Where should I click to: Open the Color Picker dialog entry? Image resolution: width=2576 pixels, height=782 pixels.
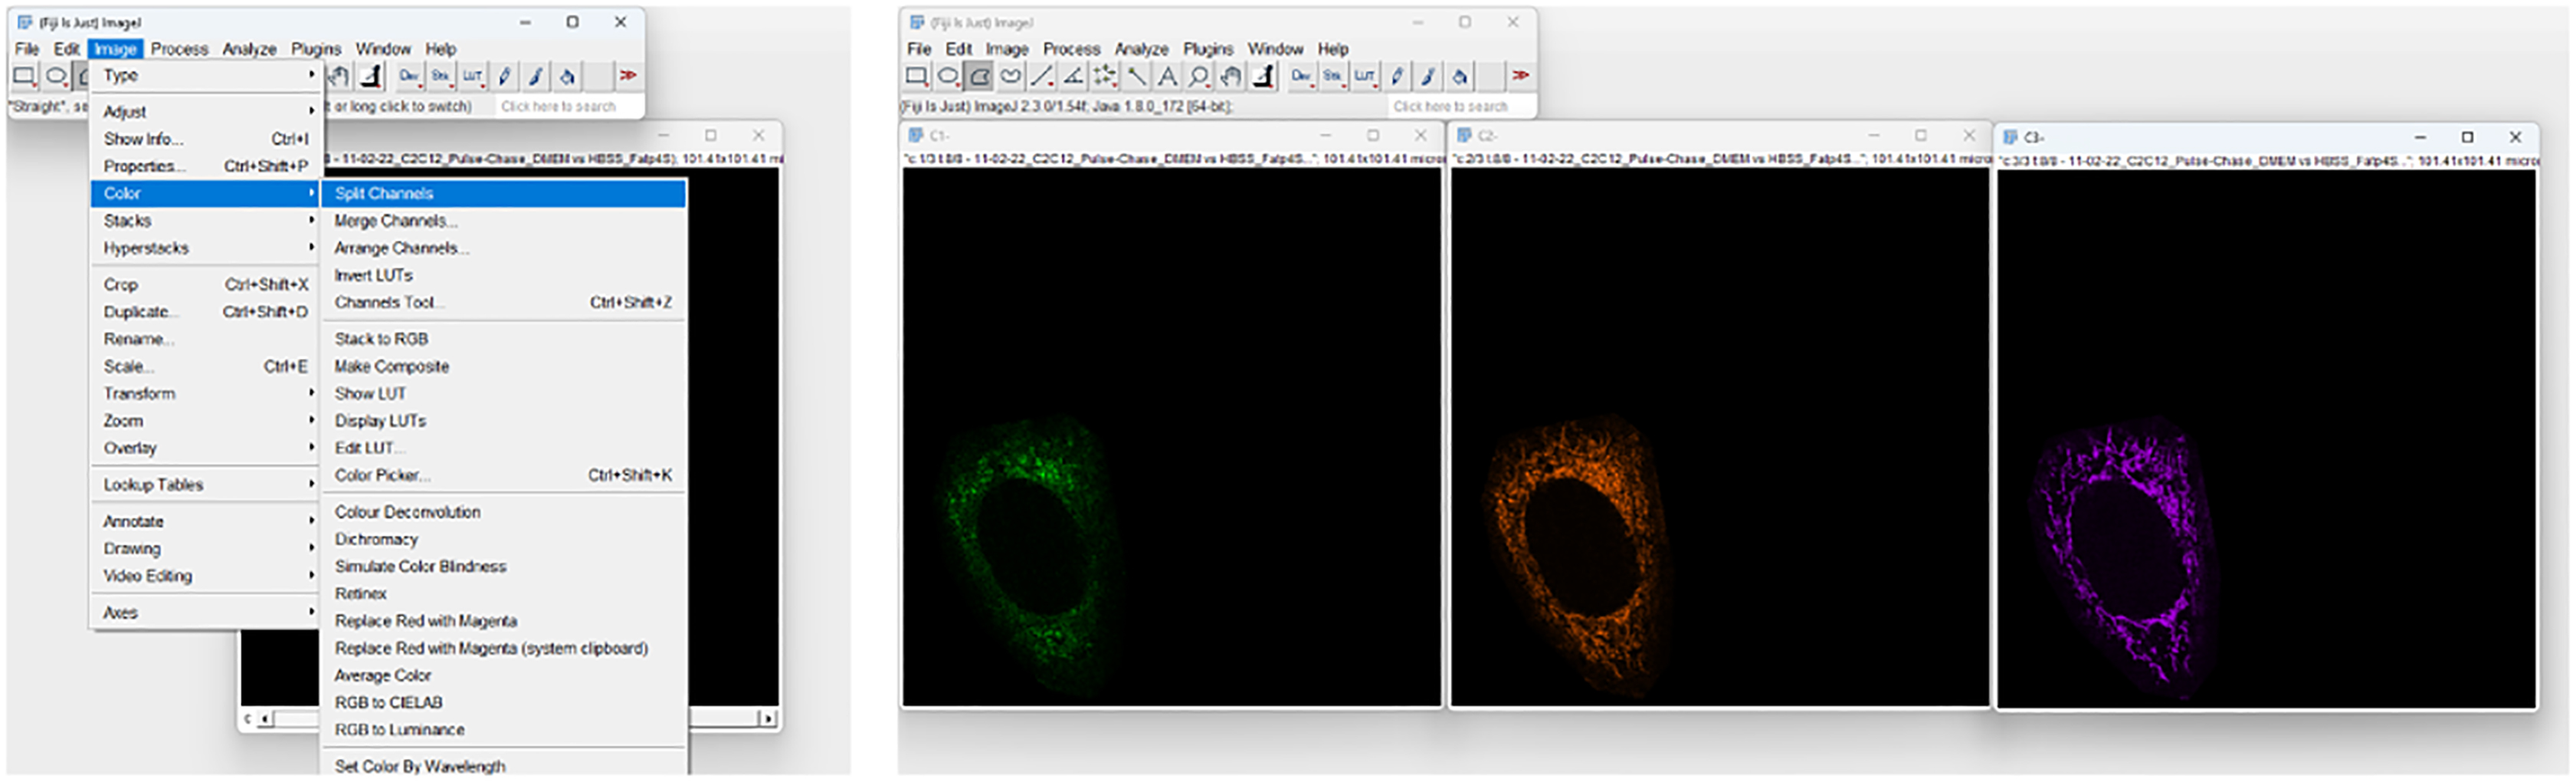pos(383,474)
